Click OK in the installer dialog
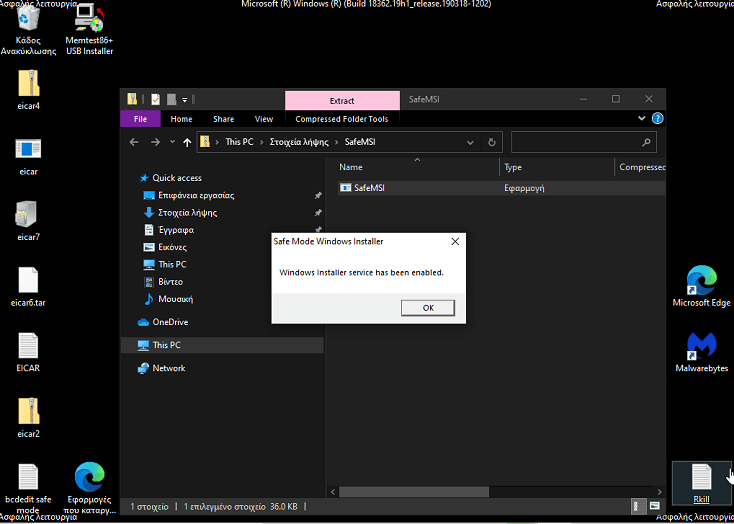 [x=428, y=308]
